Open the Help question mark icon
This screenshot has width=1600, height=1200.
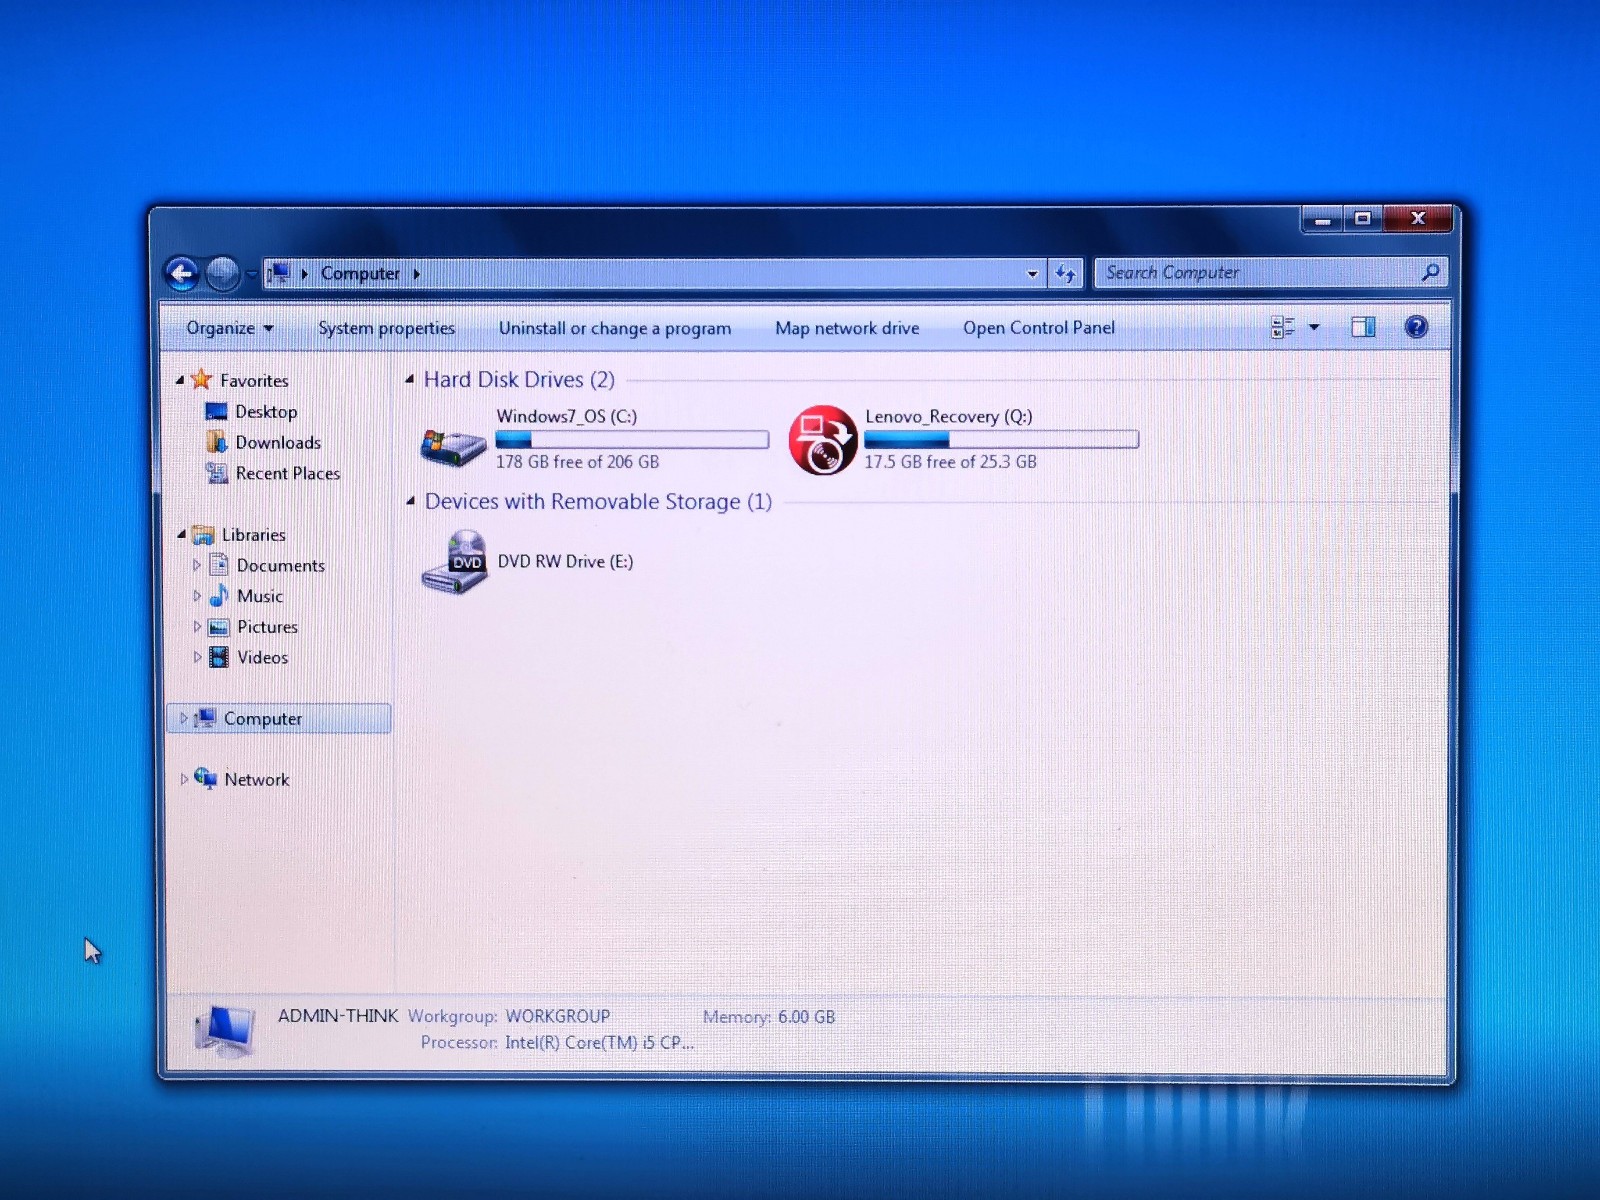click(x=1416, y=327)
